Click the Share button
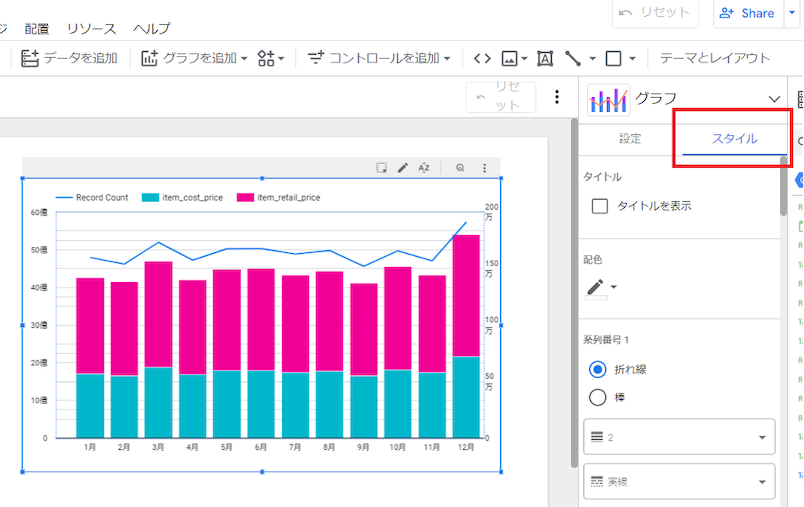Screen dimensions: 804x507 (748, 13)
